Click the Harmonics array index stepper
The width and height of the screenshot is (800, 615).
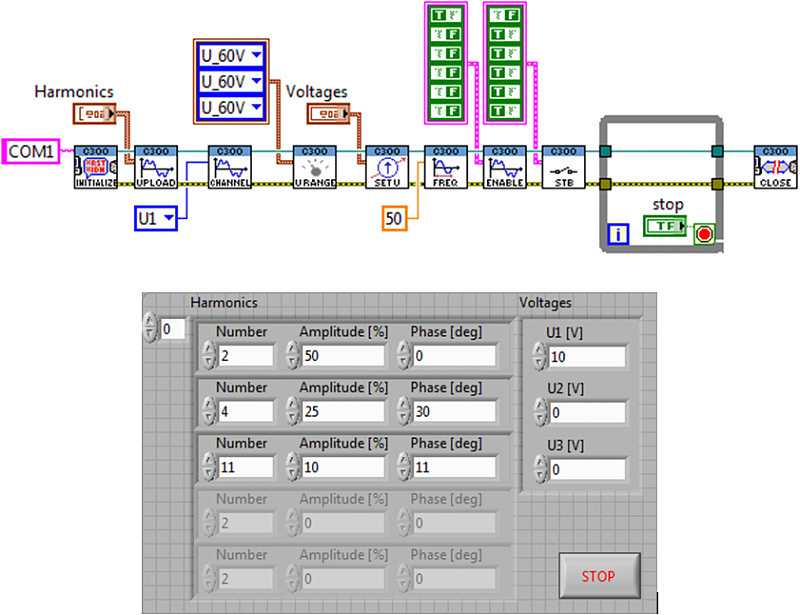(151, 328)
